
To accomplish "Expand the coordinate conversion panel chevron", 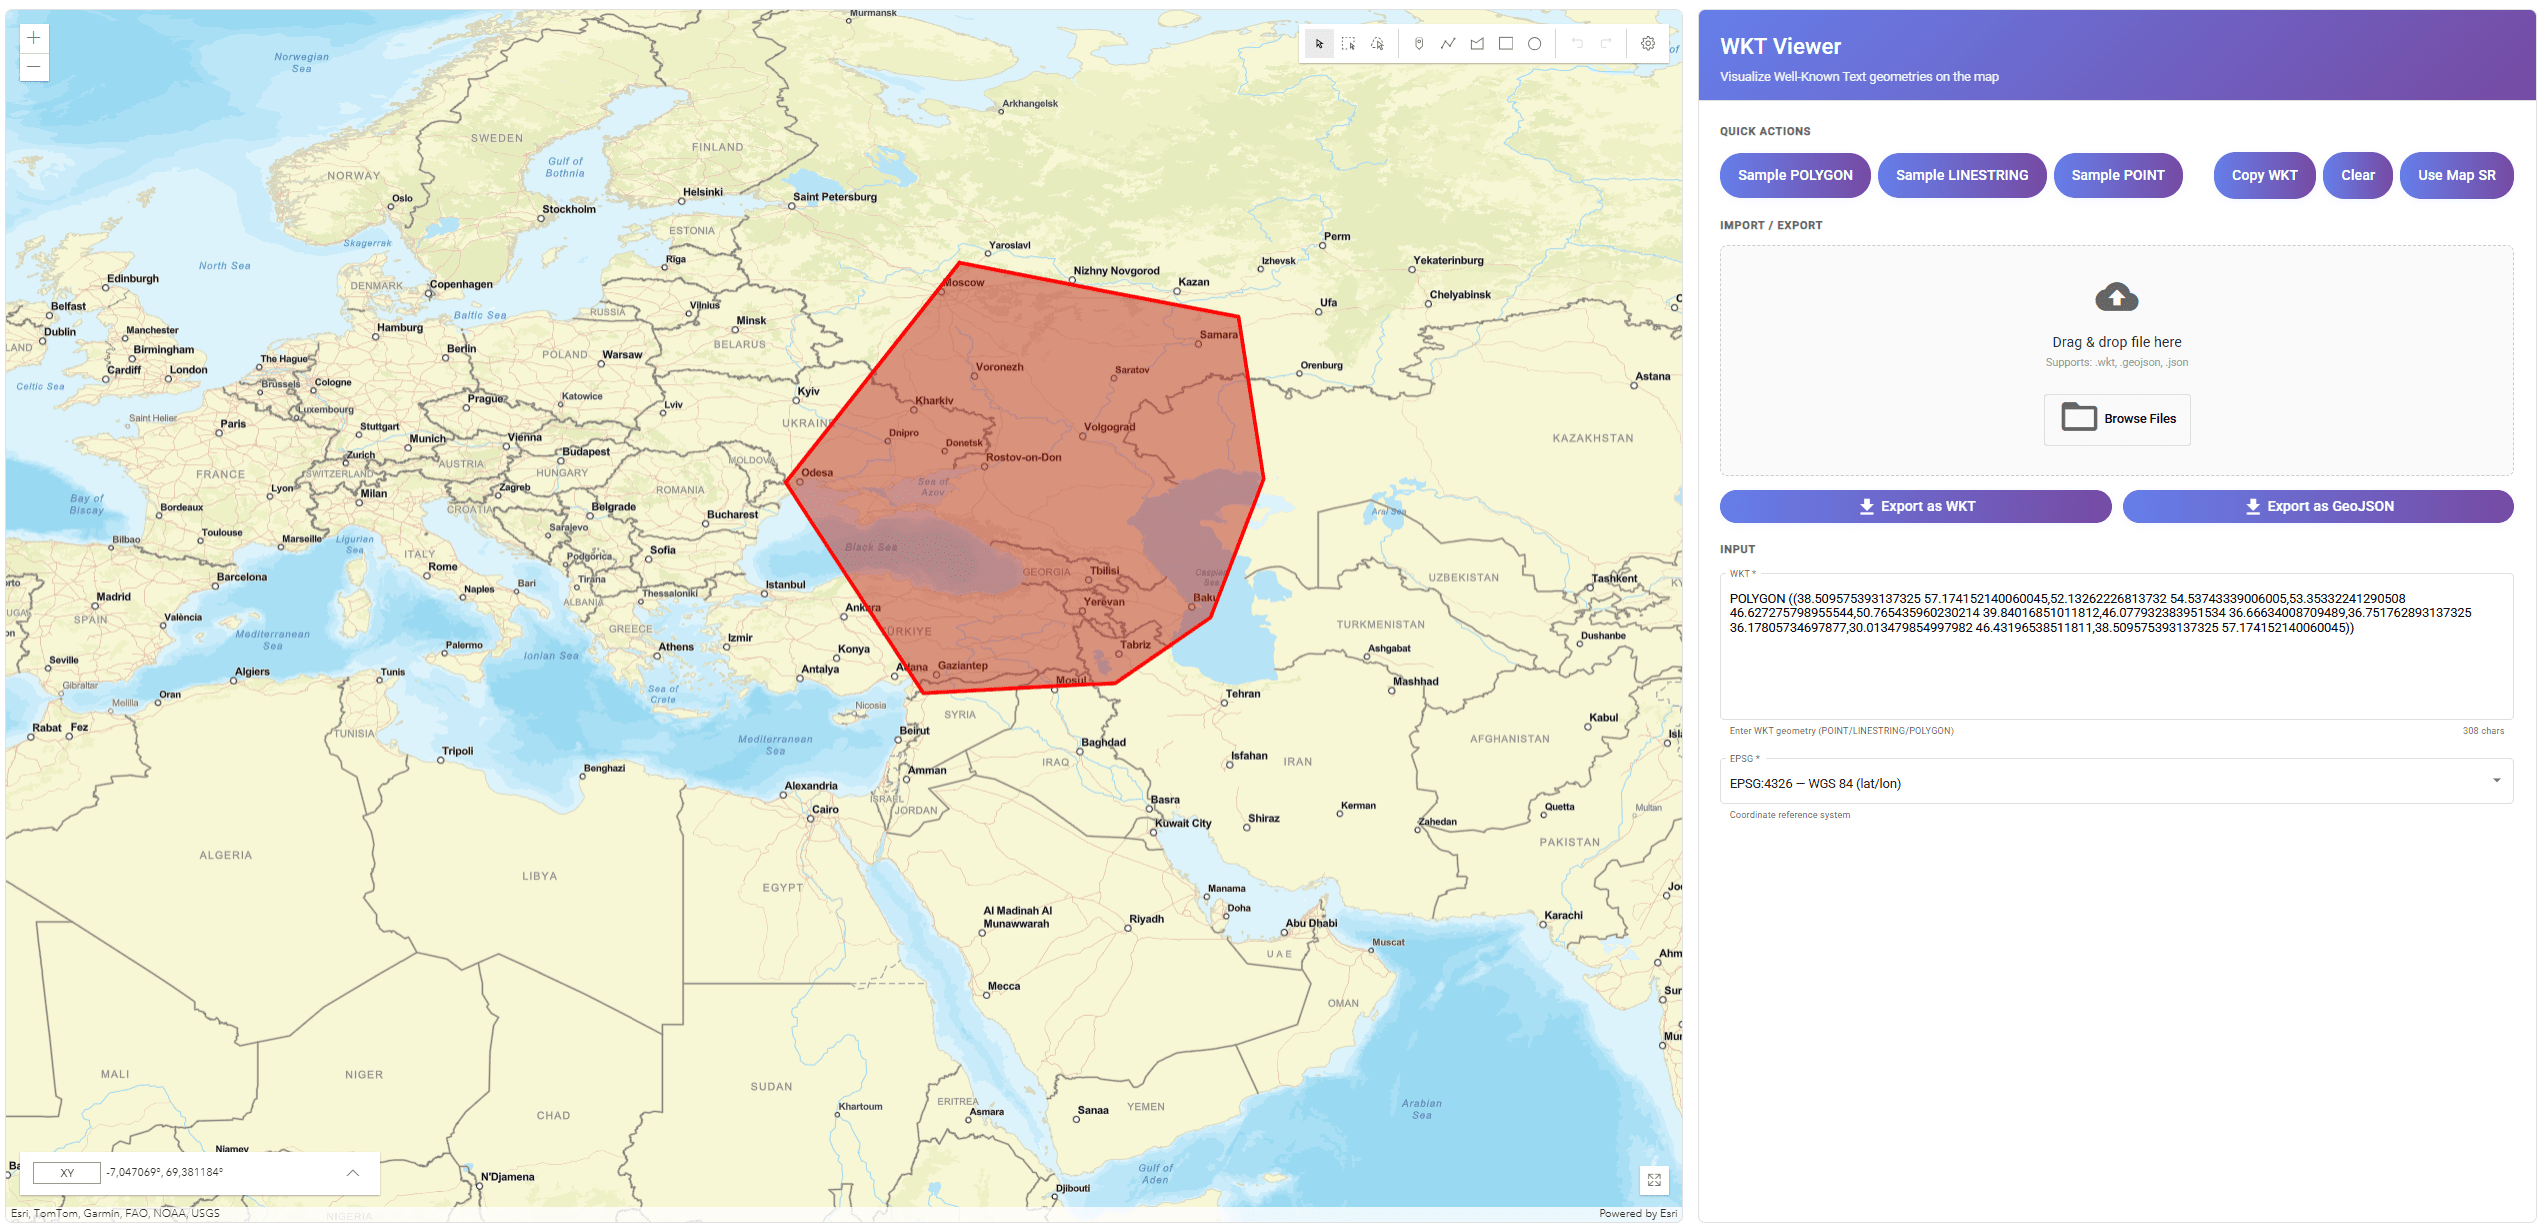I will click(x=353, y=1173).
